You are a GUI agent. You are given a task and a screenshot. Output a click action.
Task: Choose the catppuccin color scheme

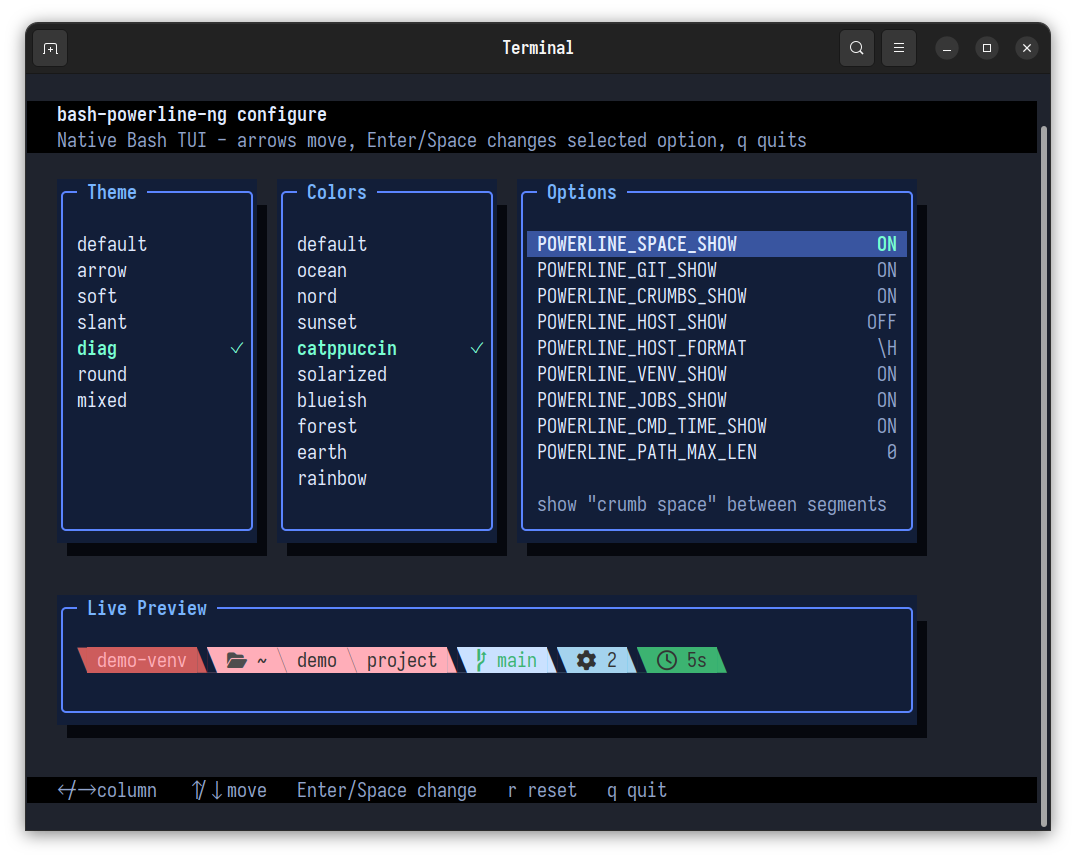tap(347, 349)
